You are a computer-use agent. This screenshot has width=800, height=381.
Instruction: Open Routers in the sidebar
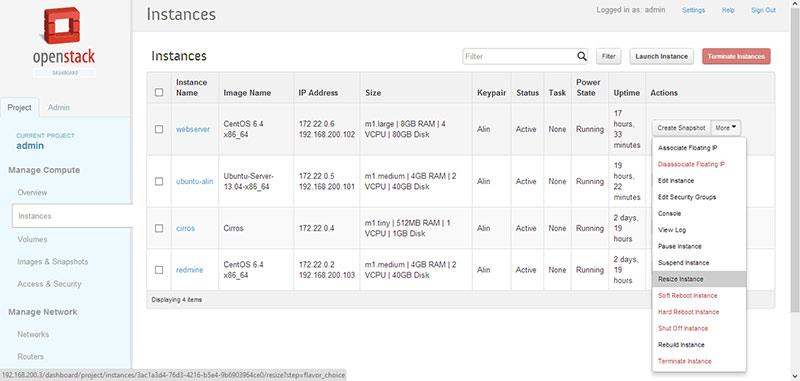(31, 357)
